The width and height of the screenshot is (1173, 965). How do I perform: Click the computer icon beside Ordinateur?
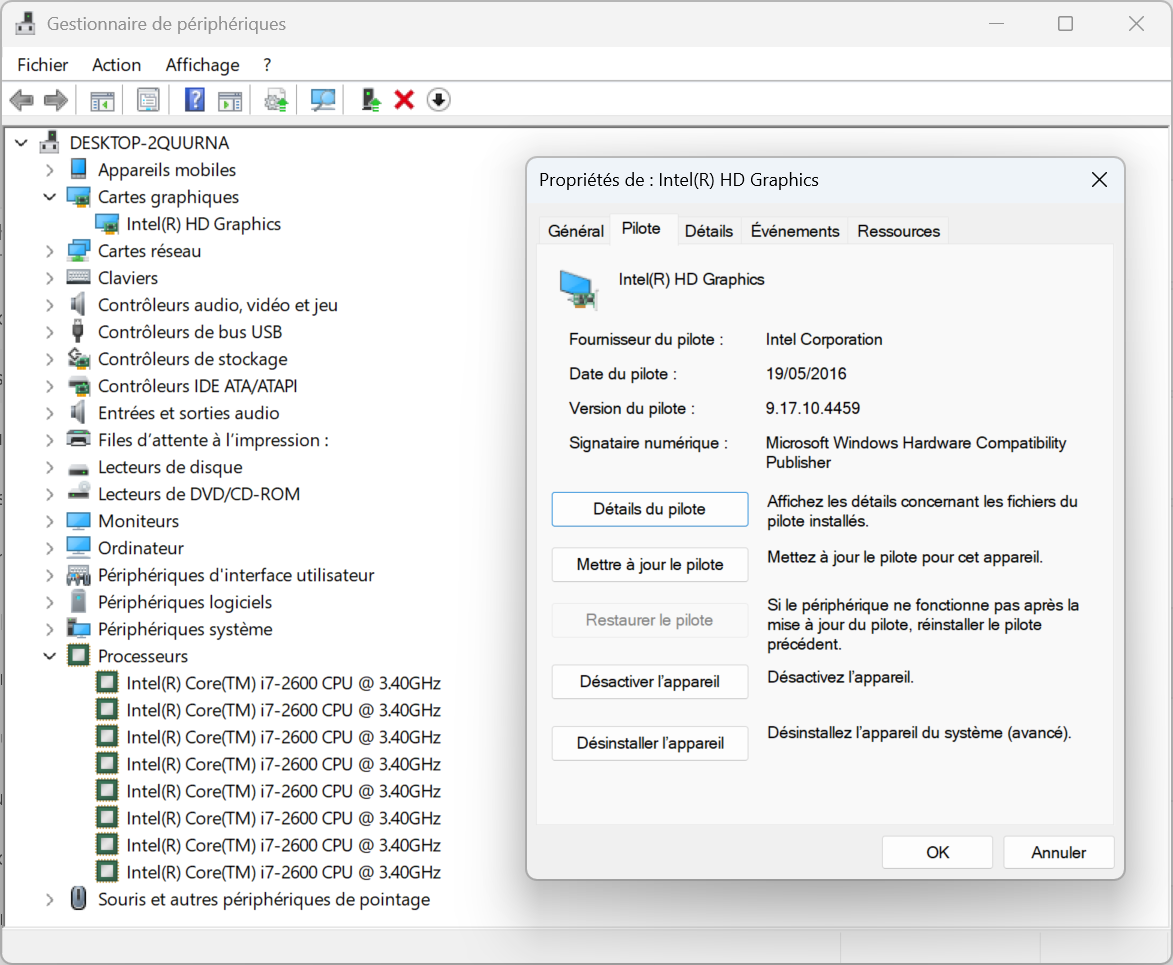coord(79,548)
